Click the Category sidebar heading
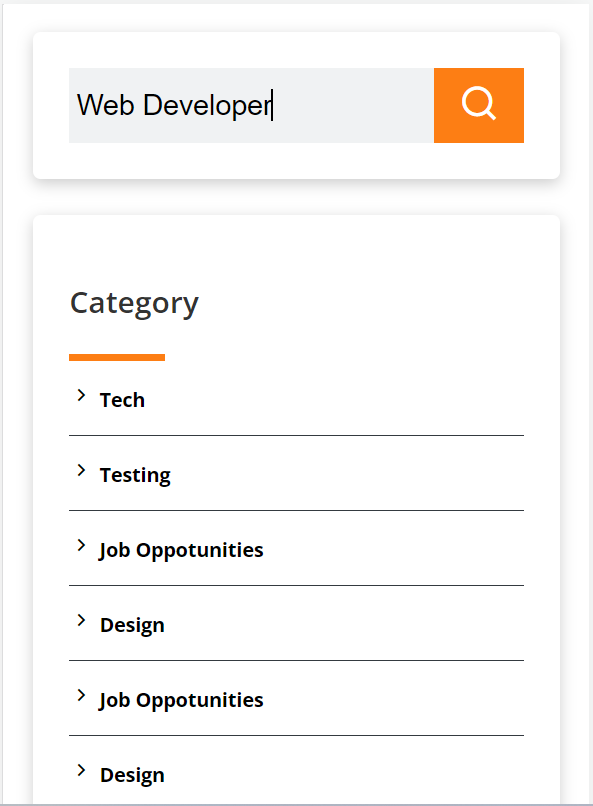 click(x=134, y=304)
